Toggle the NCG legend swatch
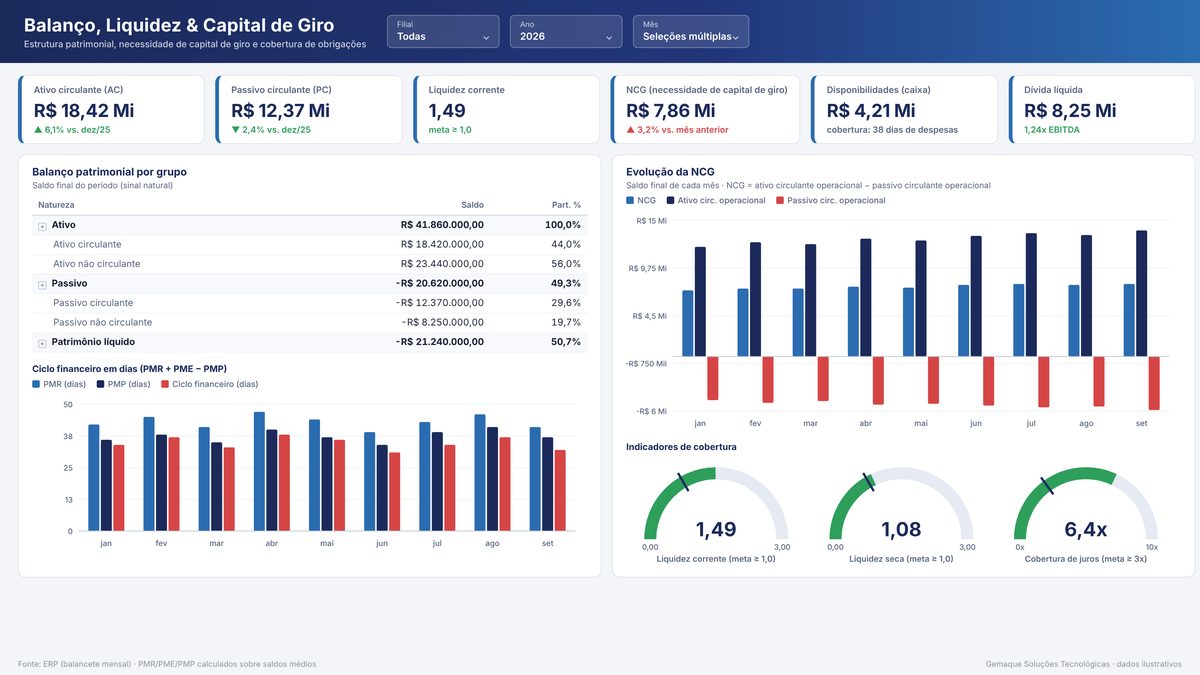The width and height of the screenshot is (1200, 675). point(630,200)
